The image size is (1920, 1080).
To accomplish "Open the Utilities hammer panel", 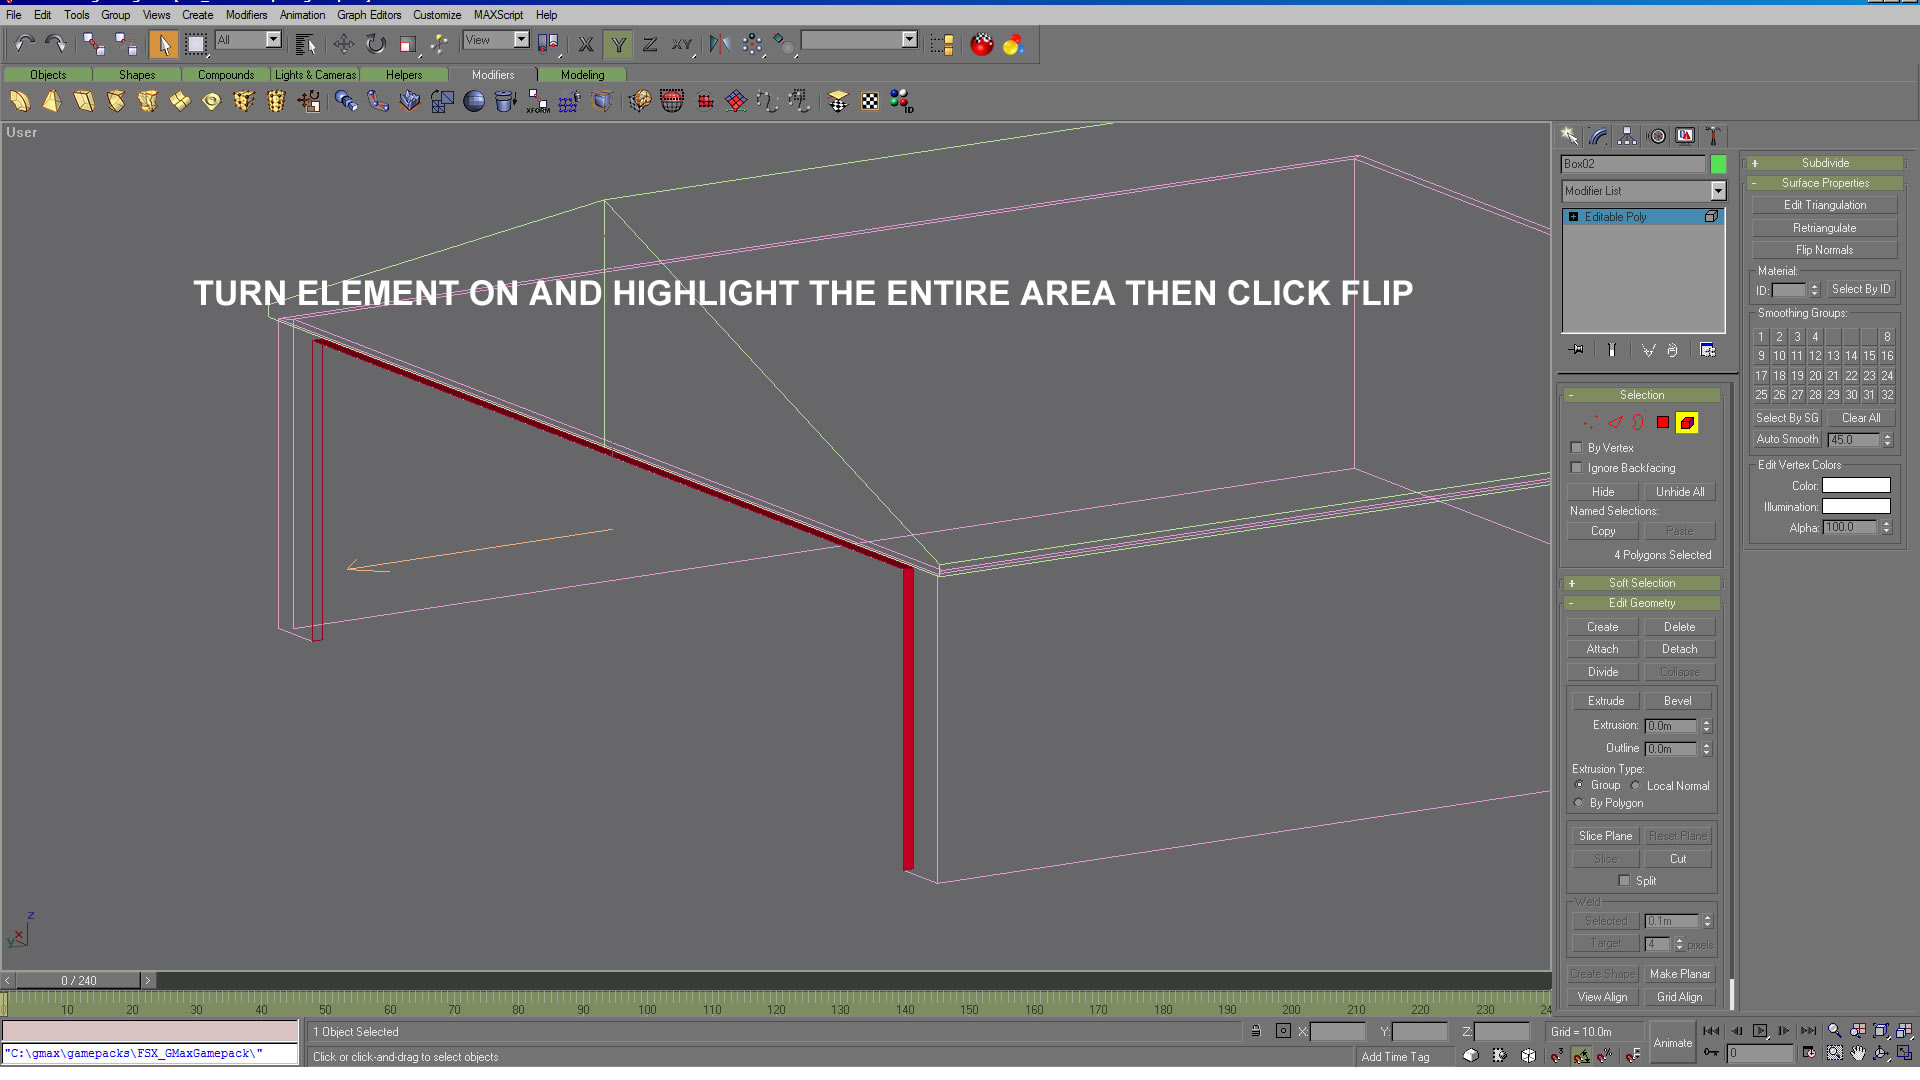I will pos(1713,136).
